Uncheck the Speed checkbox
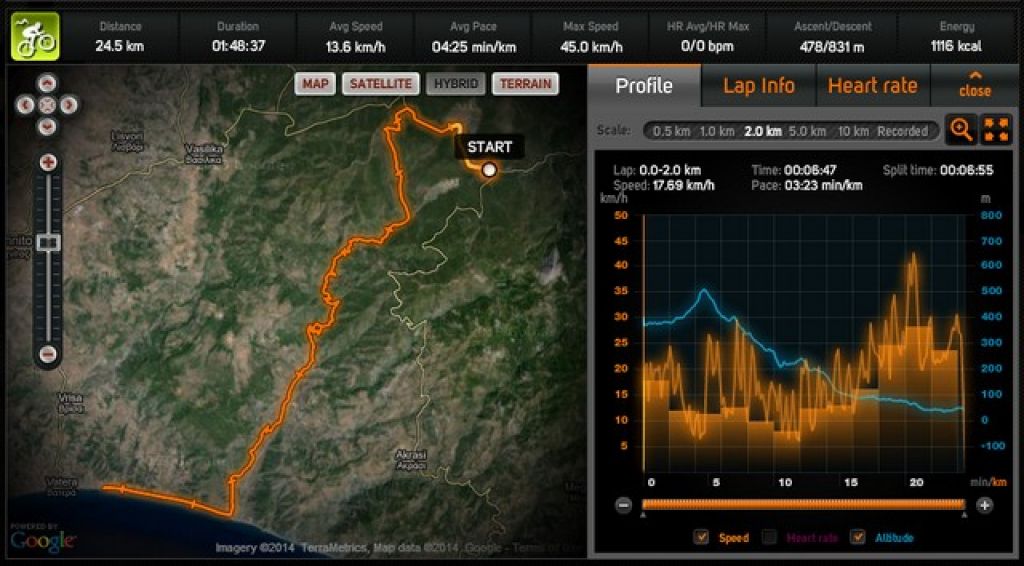This screenshot has width=1024, height=566. click(701, 537)
